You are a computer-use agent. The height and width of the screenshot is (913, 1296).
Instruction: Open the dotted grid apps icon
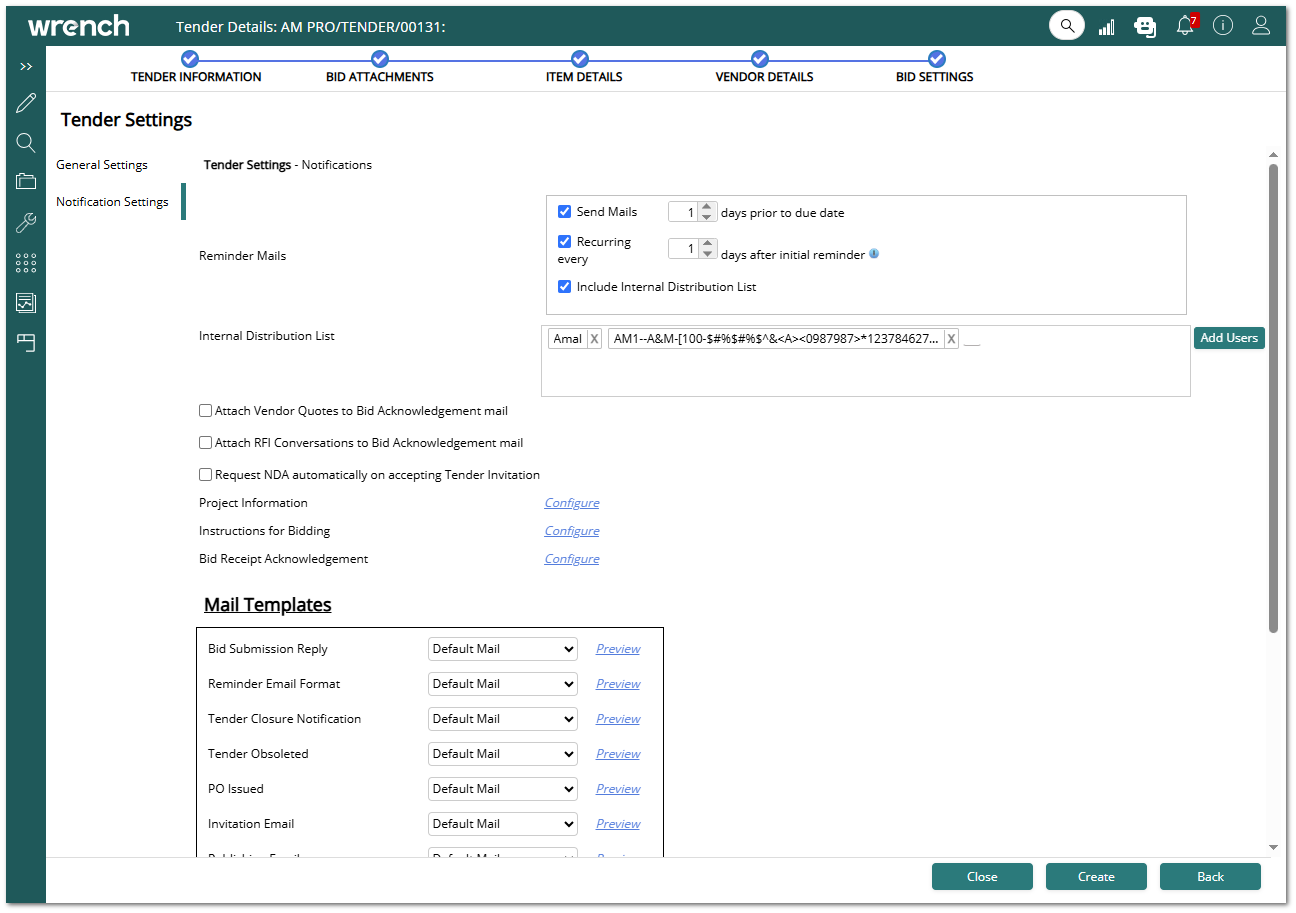coord(26,262)
